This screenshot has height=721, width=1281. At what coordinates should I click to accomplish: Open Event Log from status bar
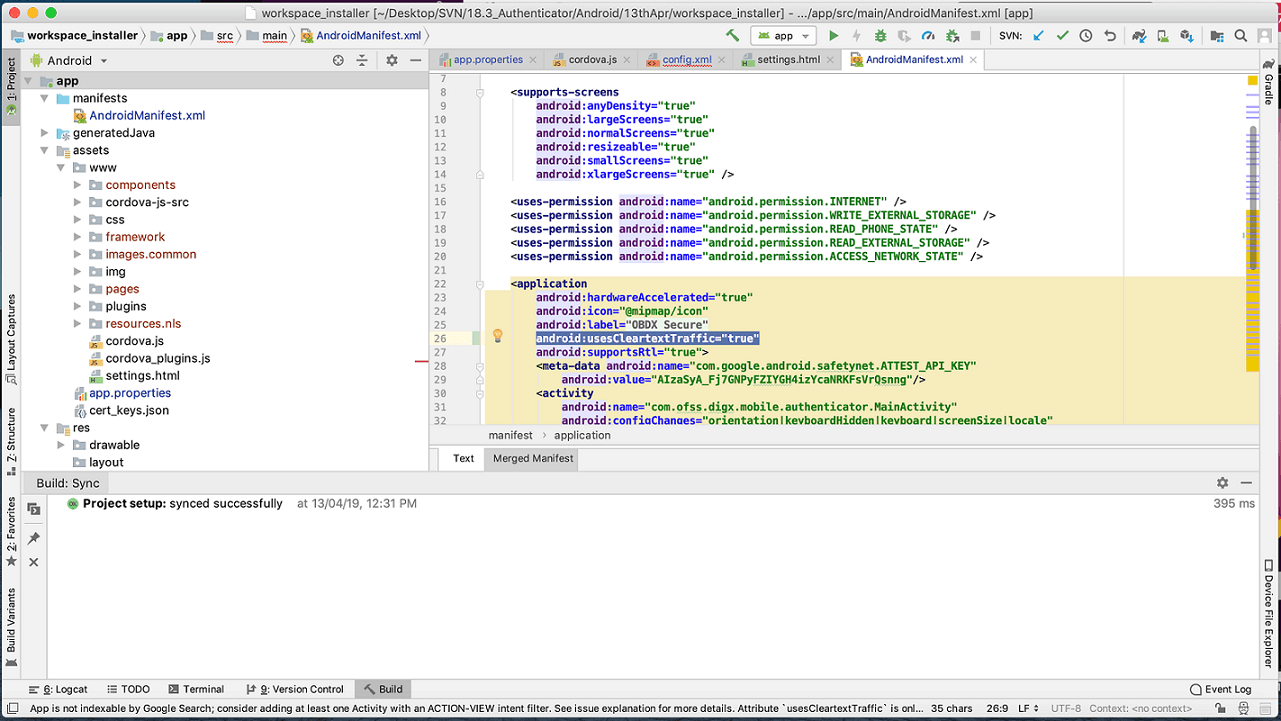click(x=1220, y=689)
